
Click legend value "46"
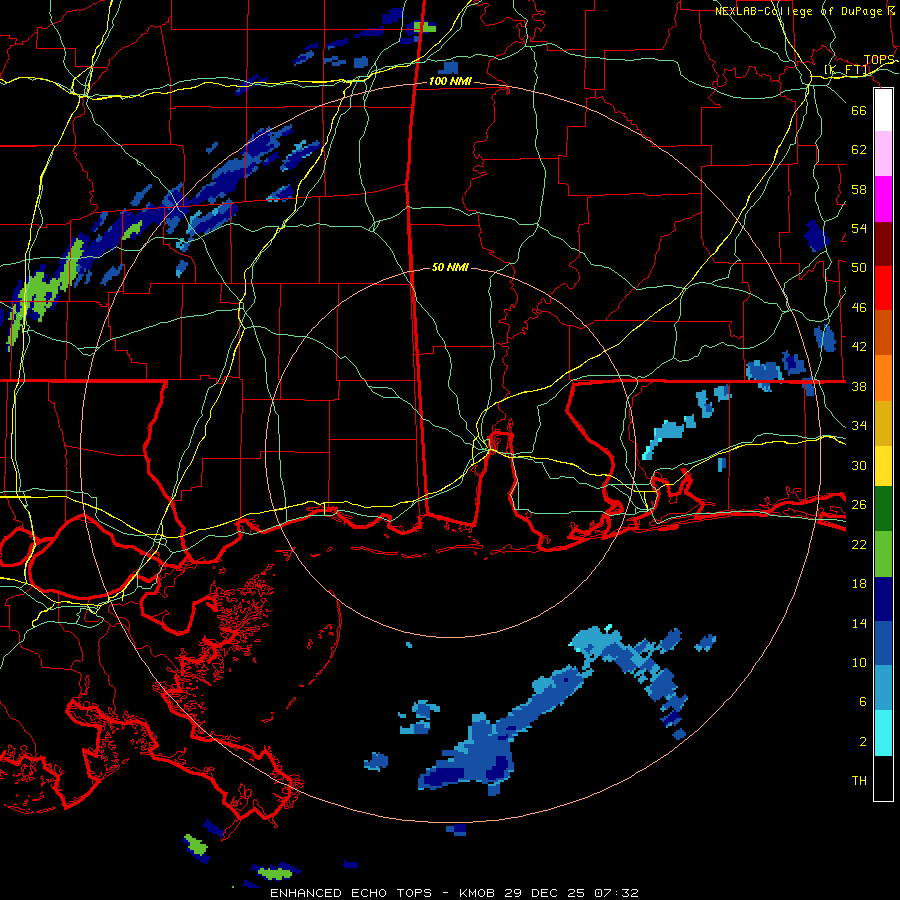click(x=859, y=308)
